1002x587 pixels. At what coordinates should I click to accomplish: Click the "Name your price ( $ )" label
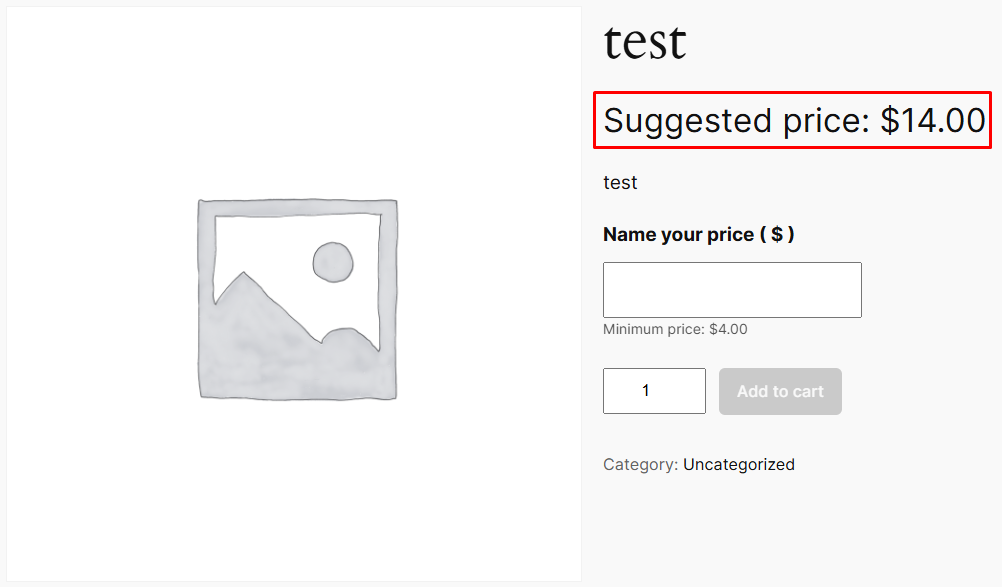[x=698, y=234]
